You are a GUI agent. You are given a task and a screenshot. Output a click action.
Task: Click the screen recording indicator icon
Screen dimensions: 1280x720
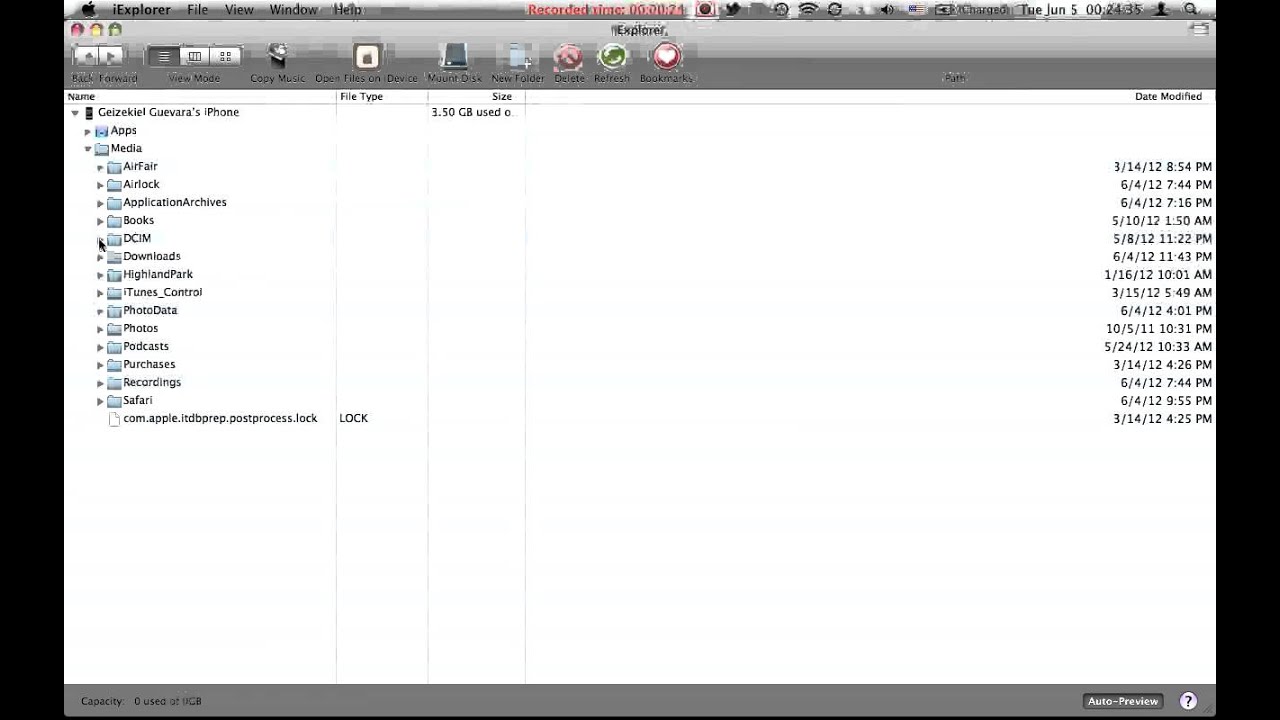pyautogui.click(x=706, y=9)
